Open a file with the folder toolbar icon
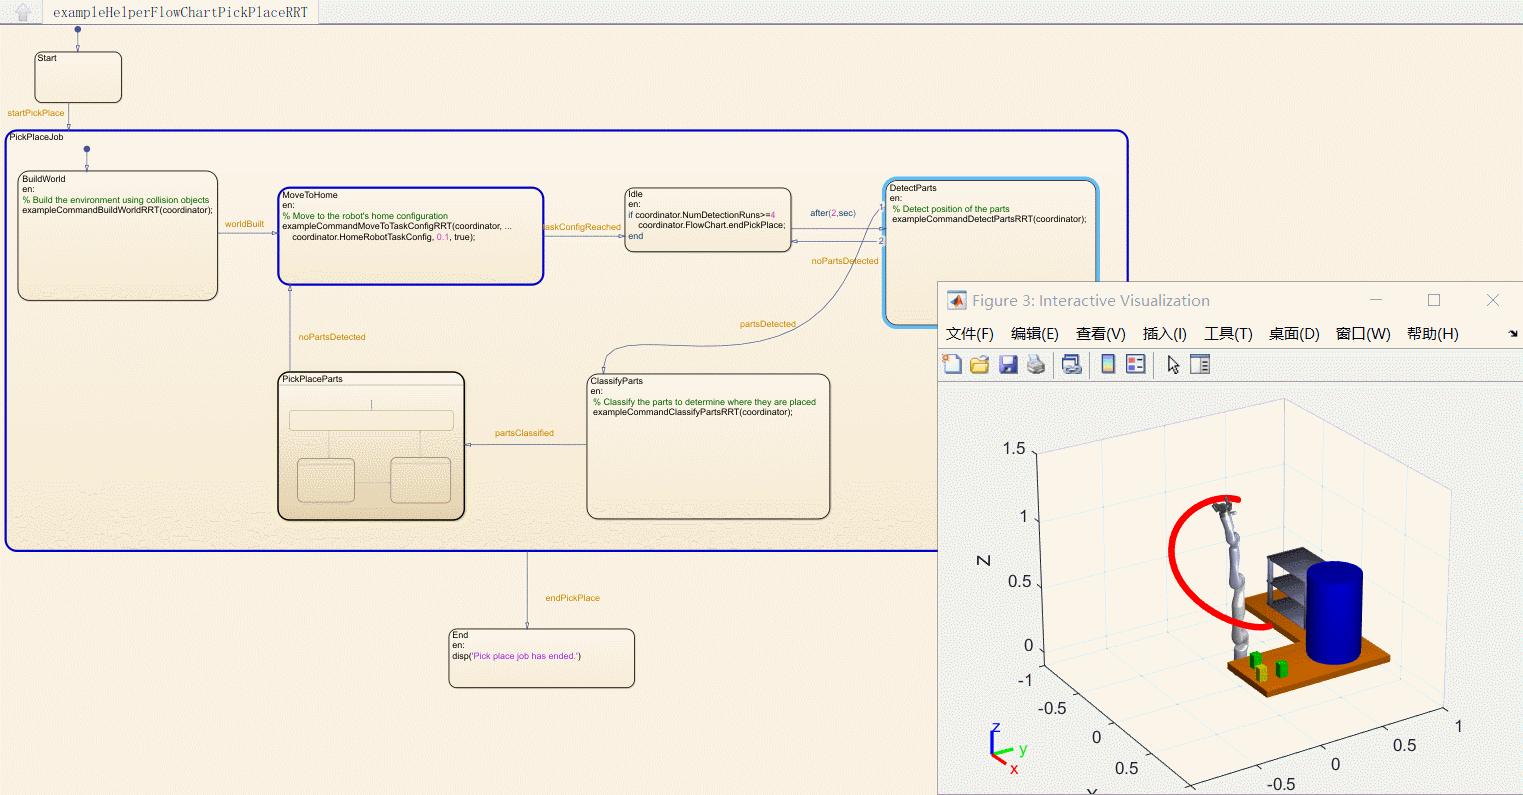Screen dimensions: 1523x795 979,363
